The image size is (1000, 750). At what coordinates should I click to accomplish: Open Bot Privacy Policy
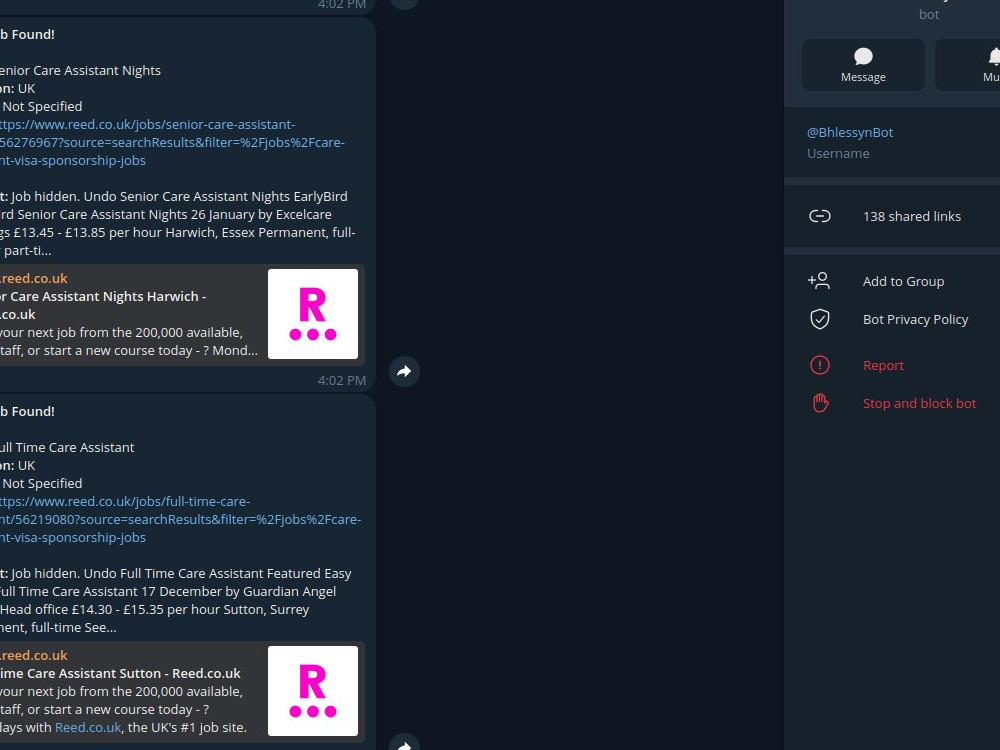[892, 320]
